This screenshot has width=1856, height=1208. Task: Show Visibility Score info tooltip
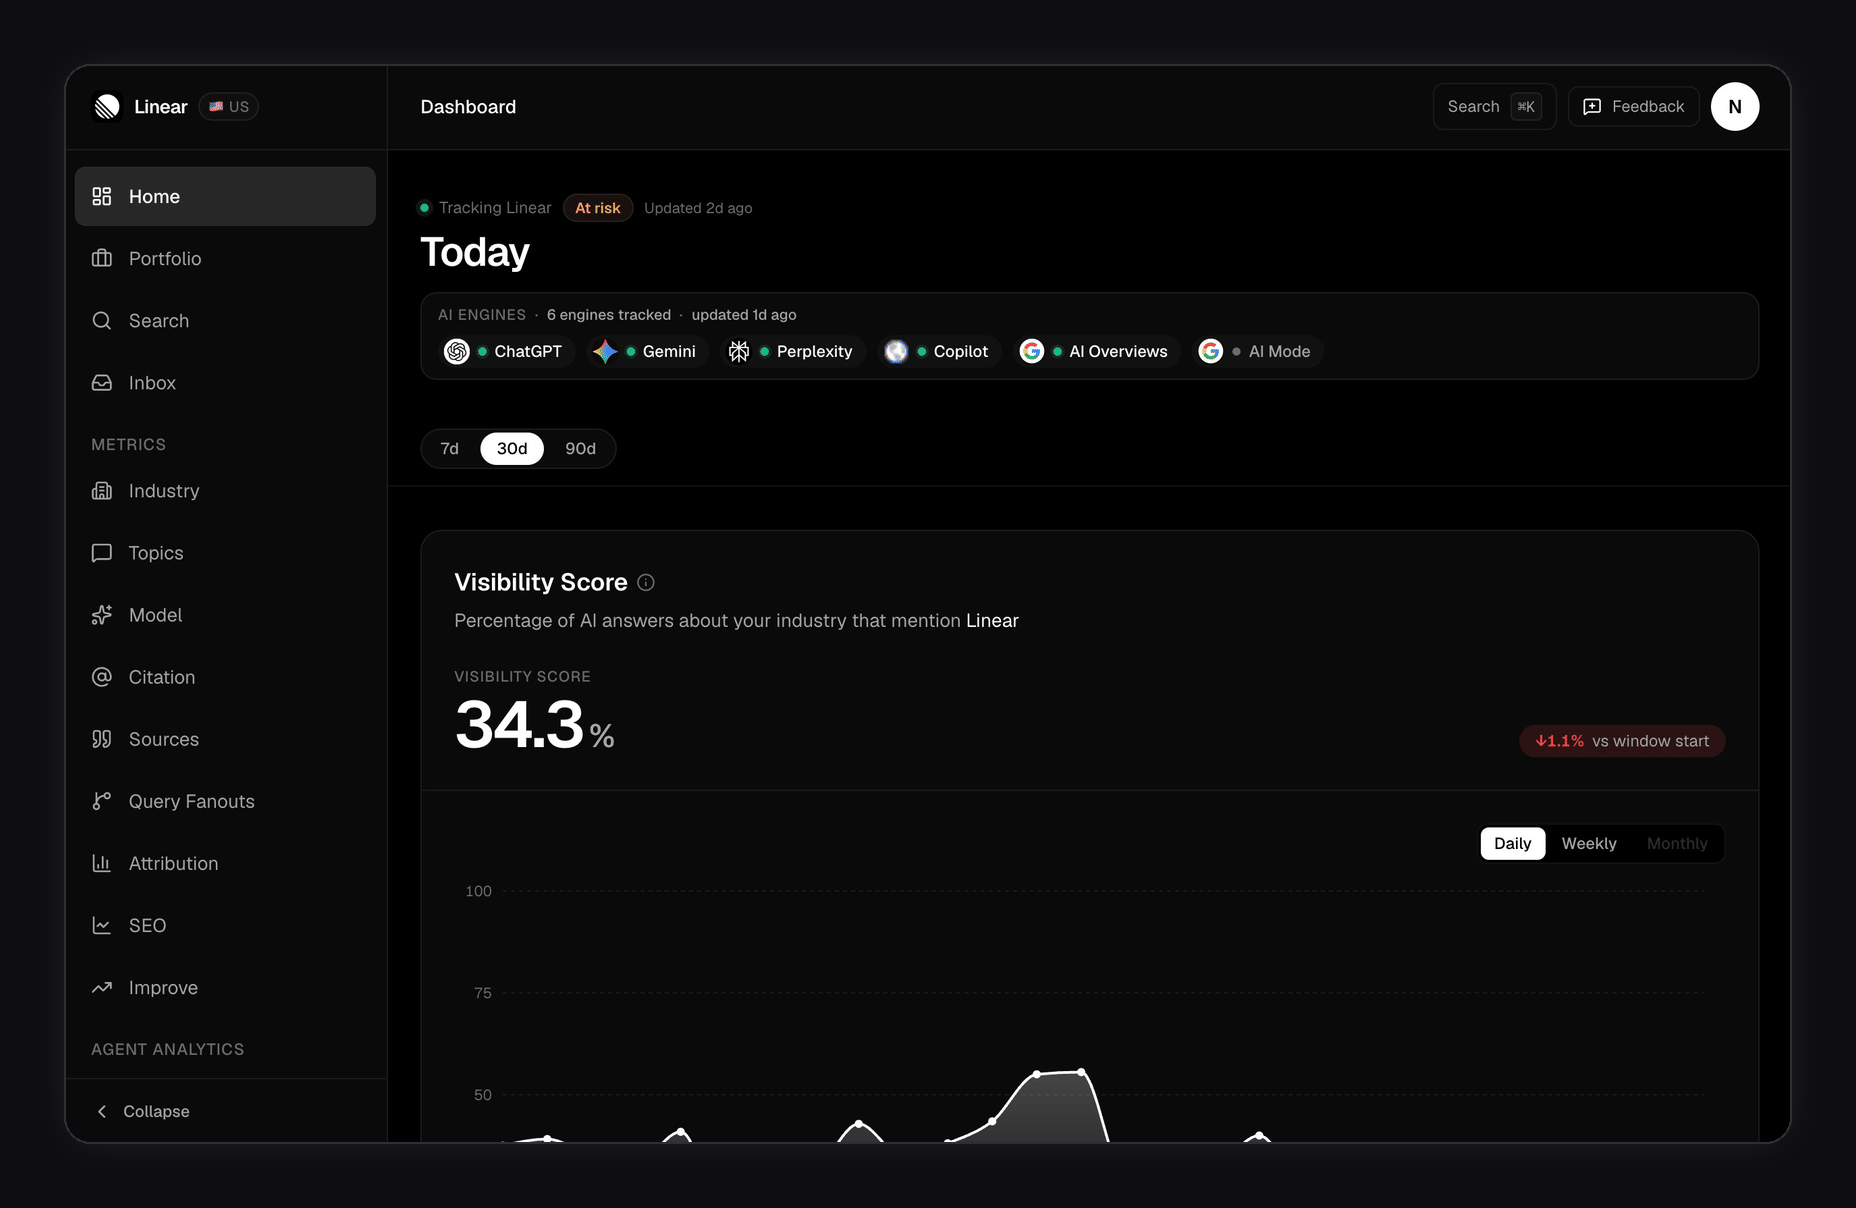[x=646, y=582]
